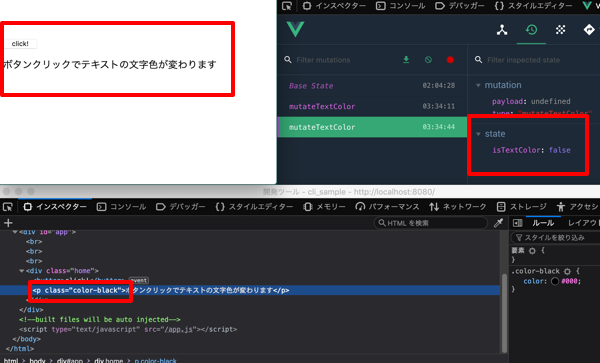This screenshot has width=600, height=363.
Task: Open the パフォーマンス tab
Action: pyautogui.click(x=387, y=207)
